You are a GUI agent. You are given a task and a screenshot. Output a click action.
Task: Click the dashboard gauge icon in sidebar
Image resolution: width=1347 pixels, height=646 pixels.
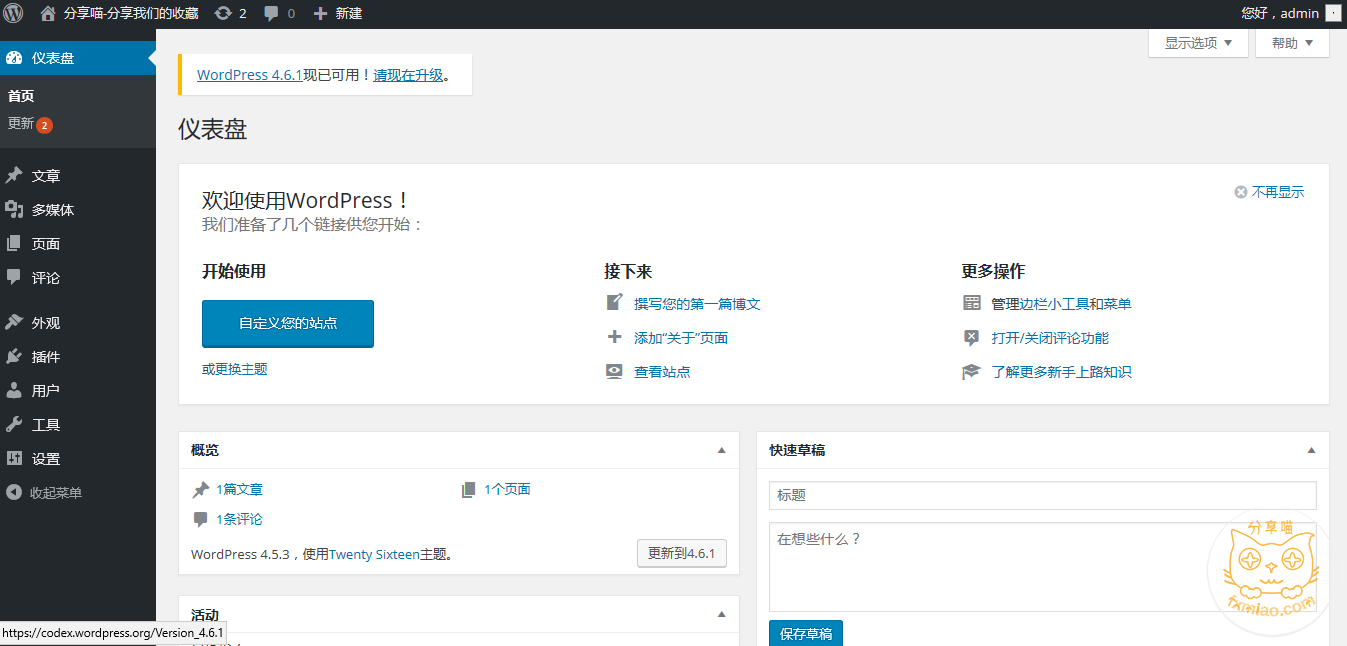coord(14,58)
